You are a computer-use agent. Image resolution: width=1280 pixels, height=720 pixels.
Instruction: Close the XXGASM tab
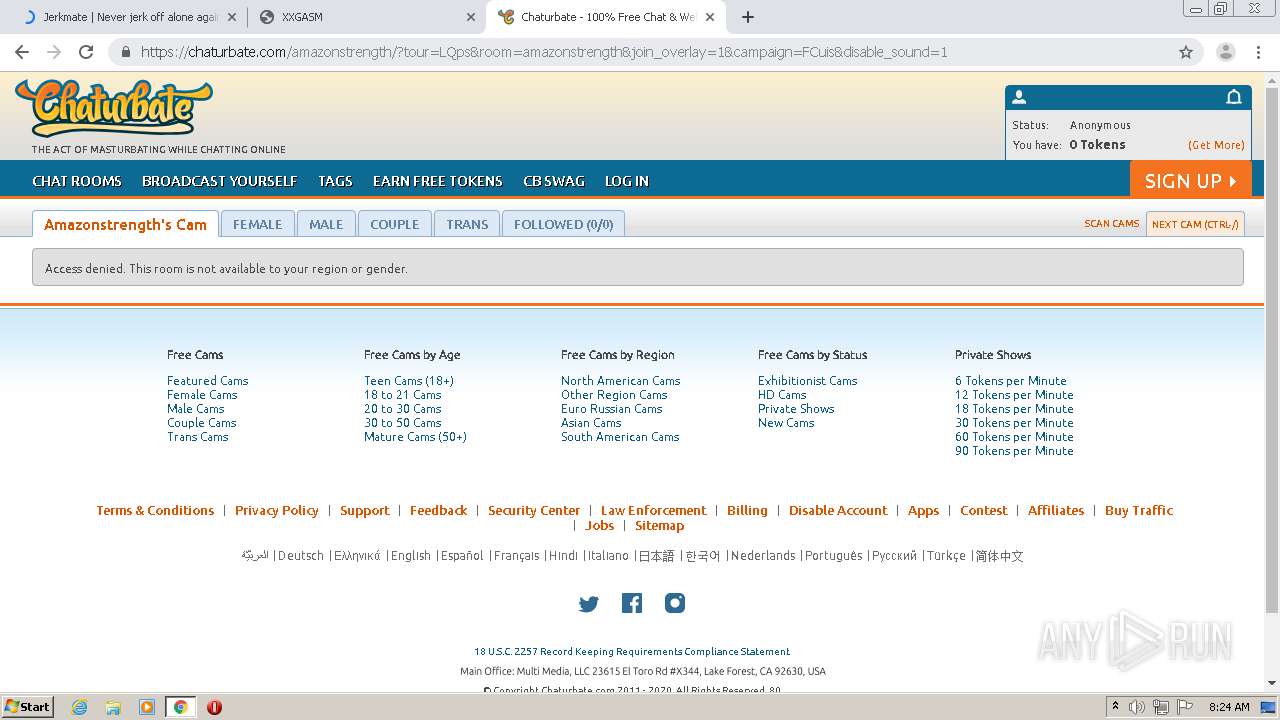pos(471,17)
